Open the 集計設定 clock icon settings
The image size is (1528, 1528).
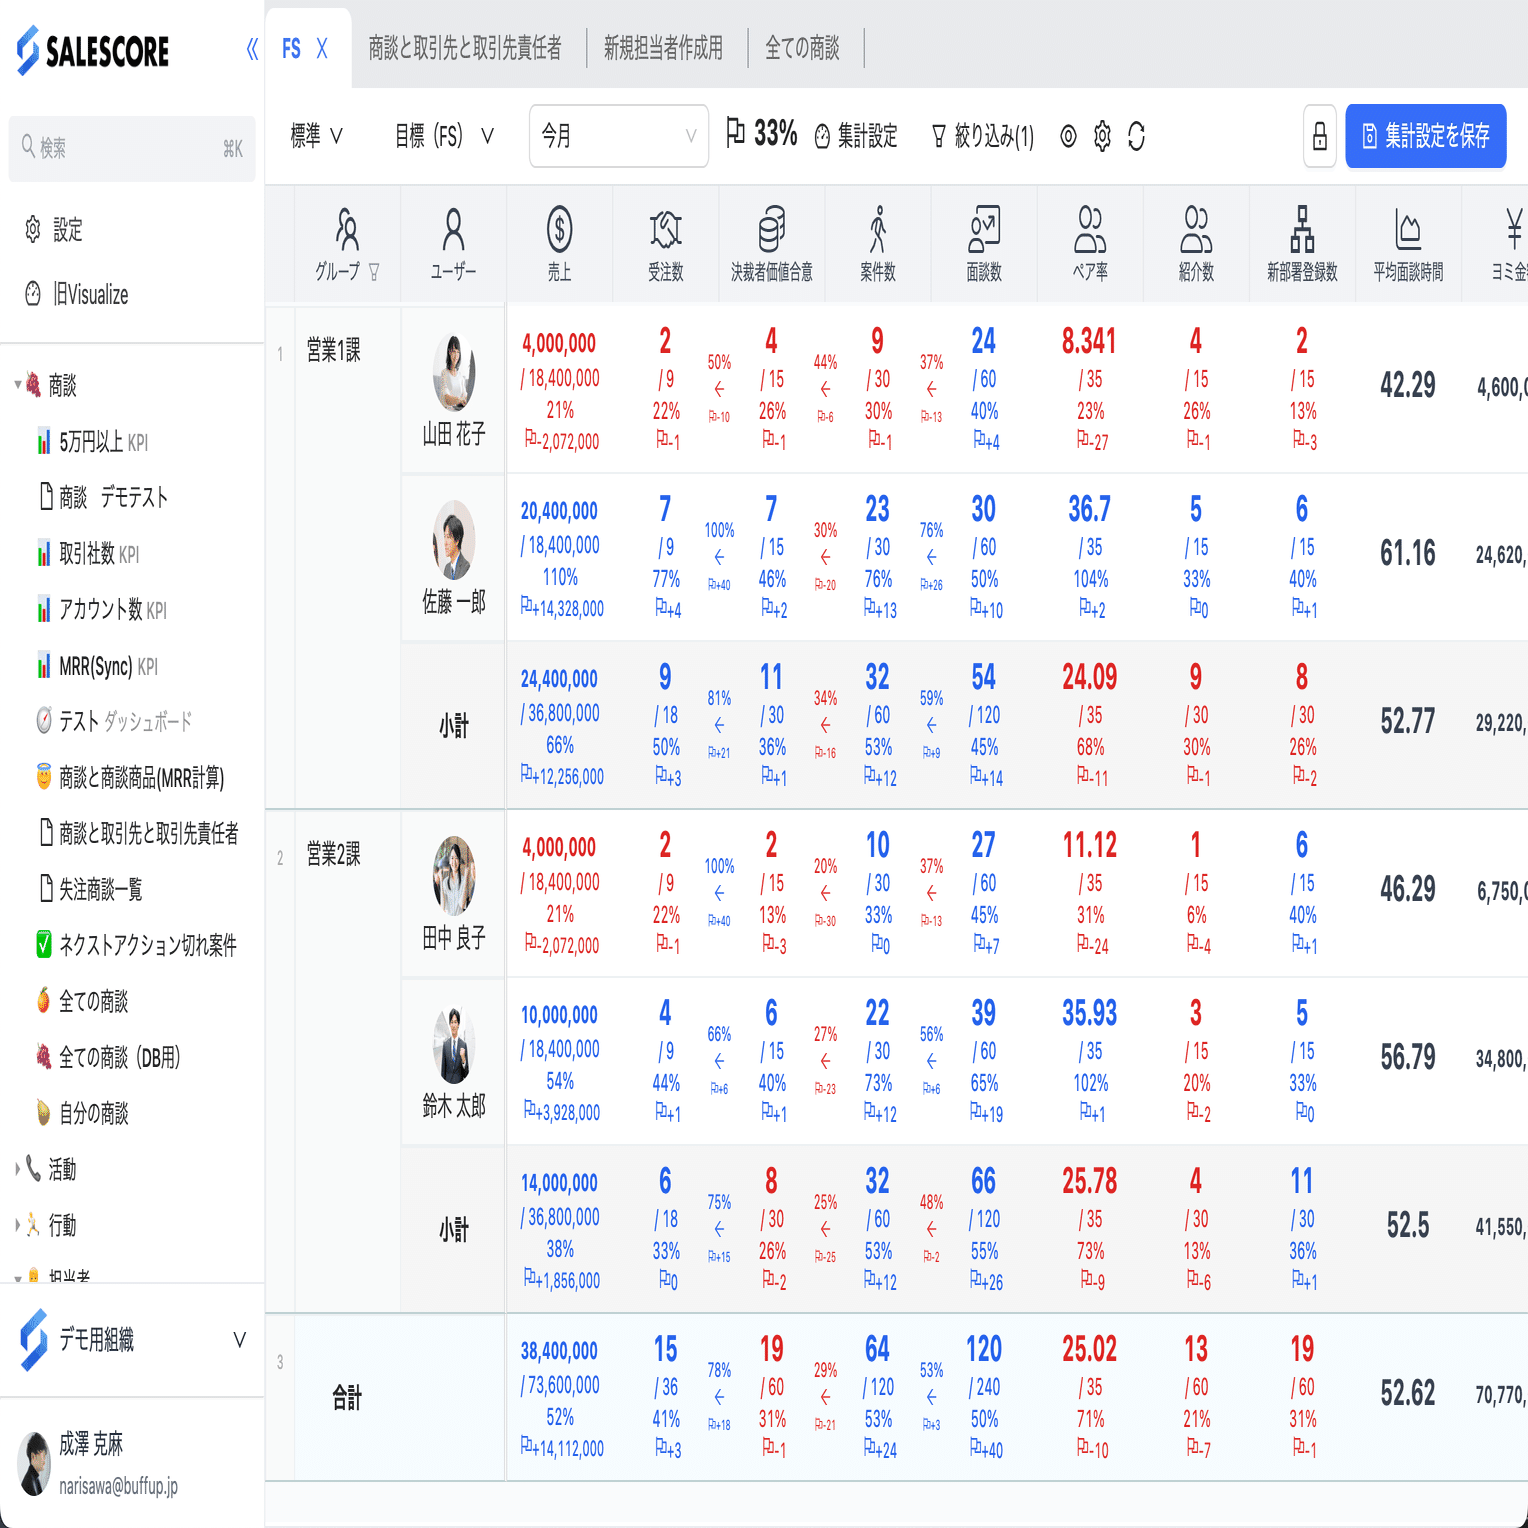click(x=822, y=136)
